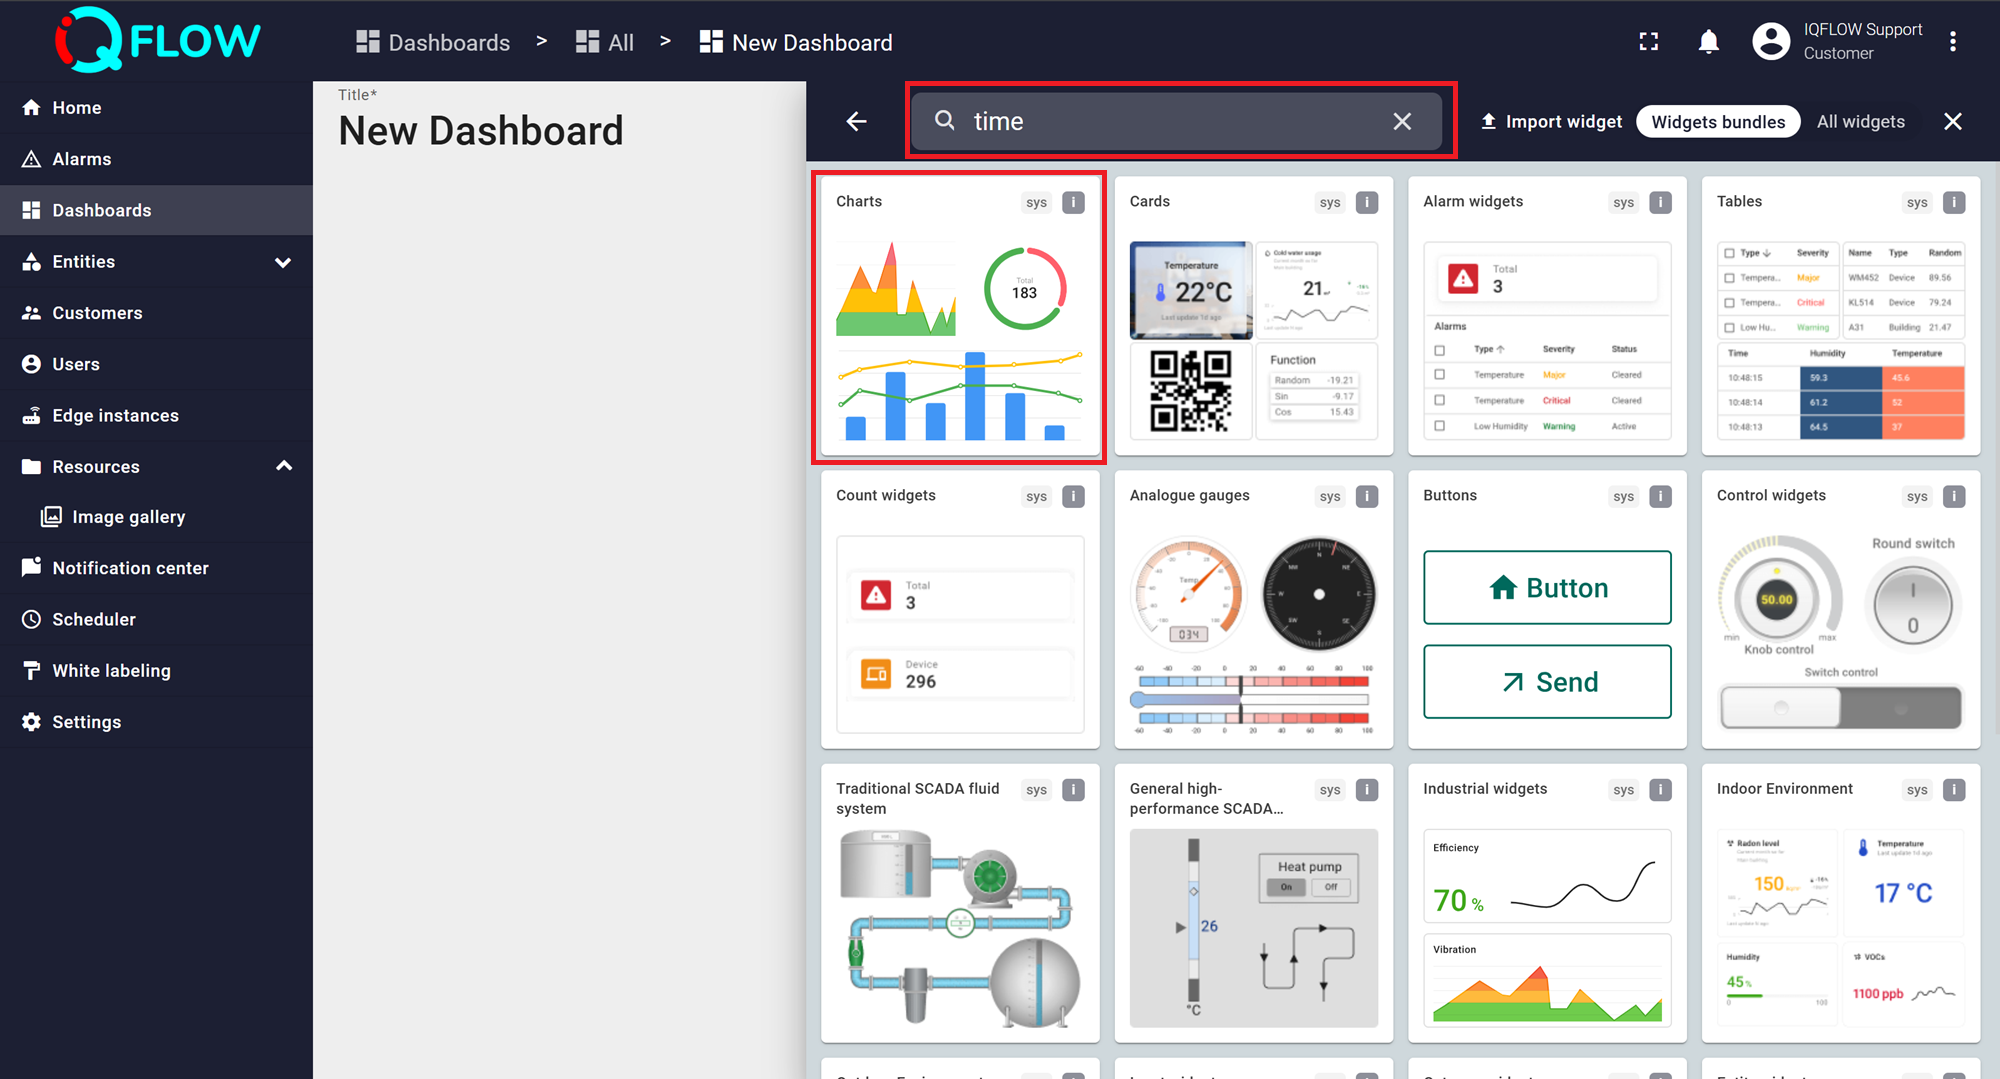Collapse the Resources sidebar section
The image size is (2000, 1079).
click(x=283, y=467)
